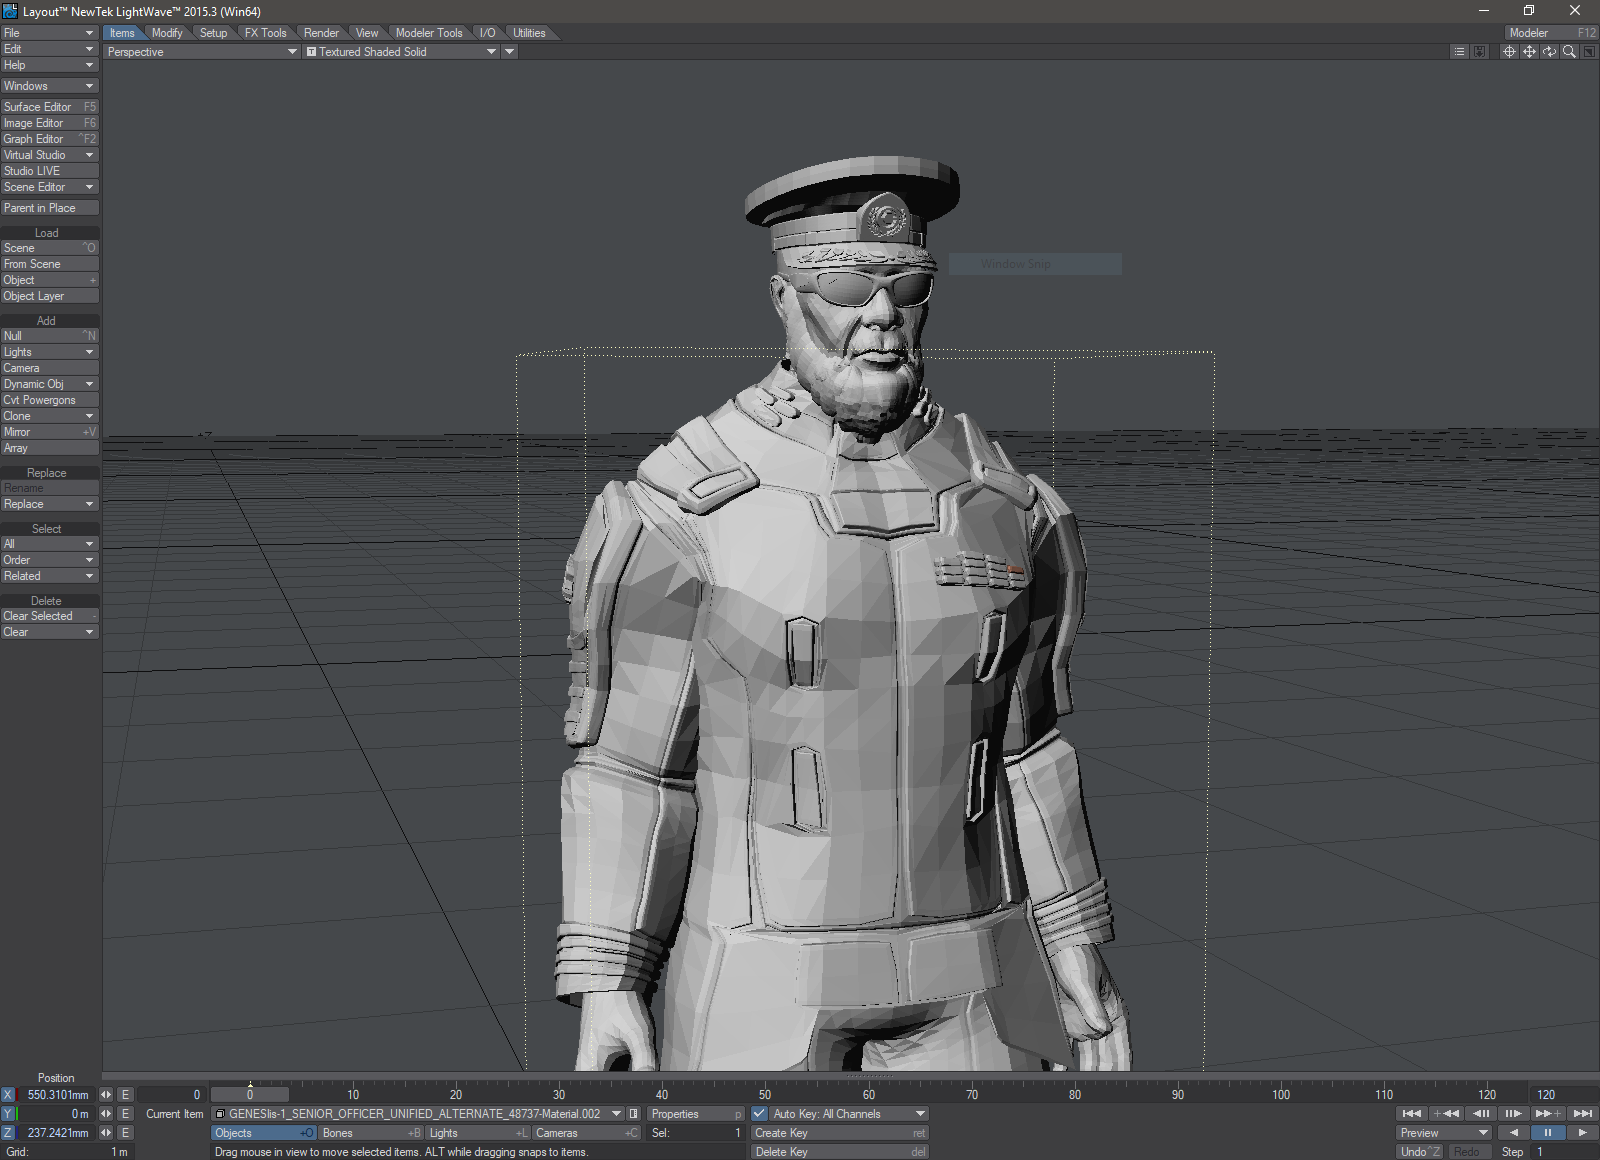Play animation forward
The image size is (1600, 1160).
1582,1133
